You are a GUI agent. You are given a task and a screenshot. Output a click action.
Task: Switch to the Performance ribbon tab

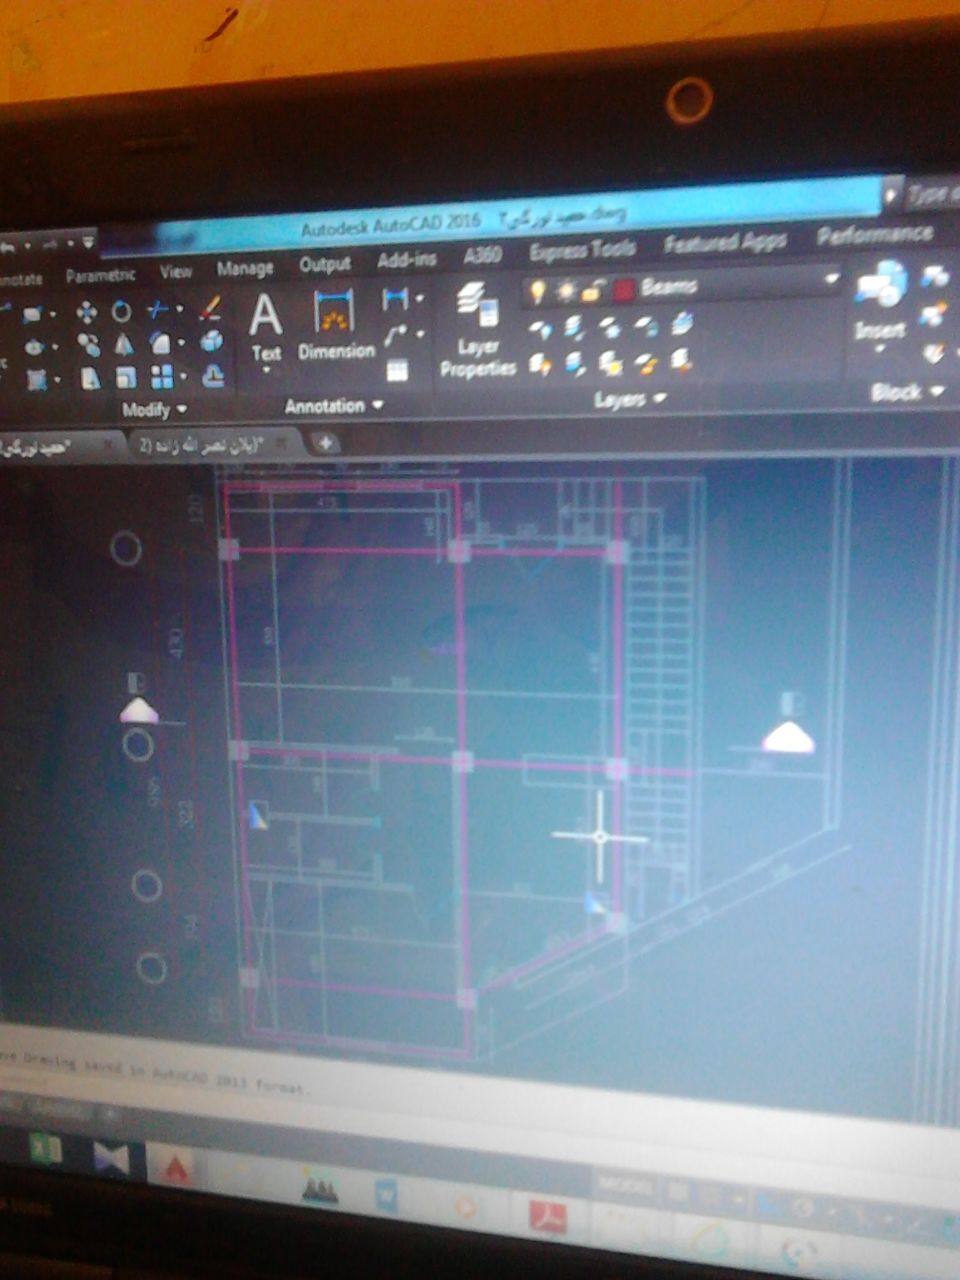[x=875, y=236]
